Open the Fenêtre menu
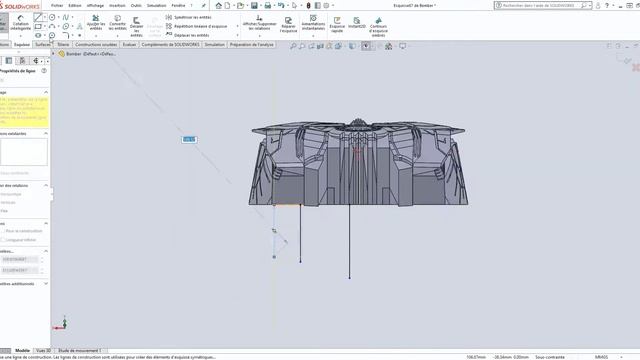This screenshot has height=360, width=640. click(x=178, y=5)
